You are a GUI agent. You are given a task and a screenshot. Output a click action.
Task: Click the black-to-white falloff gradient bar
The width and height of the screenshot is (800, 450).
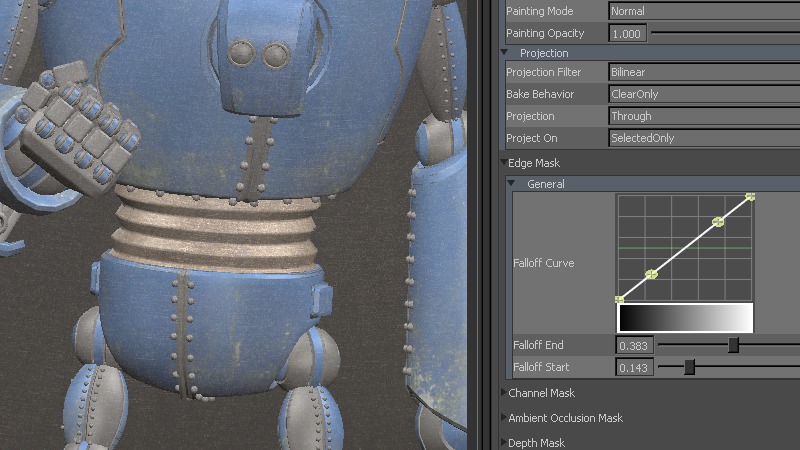point(685,318)
